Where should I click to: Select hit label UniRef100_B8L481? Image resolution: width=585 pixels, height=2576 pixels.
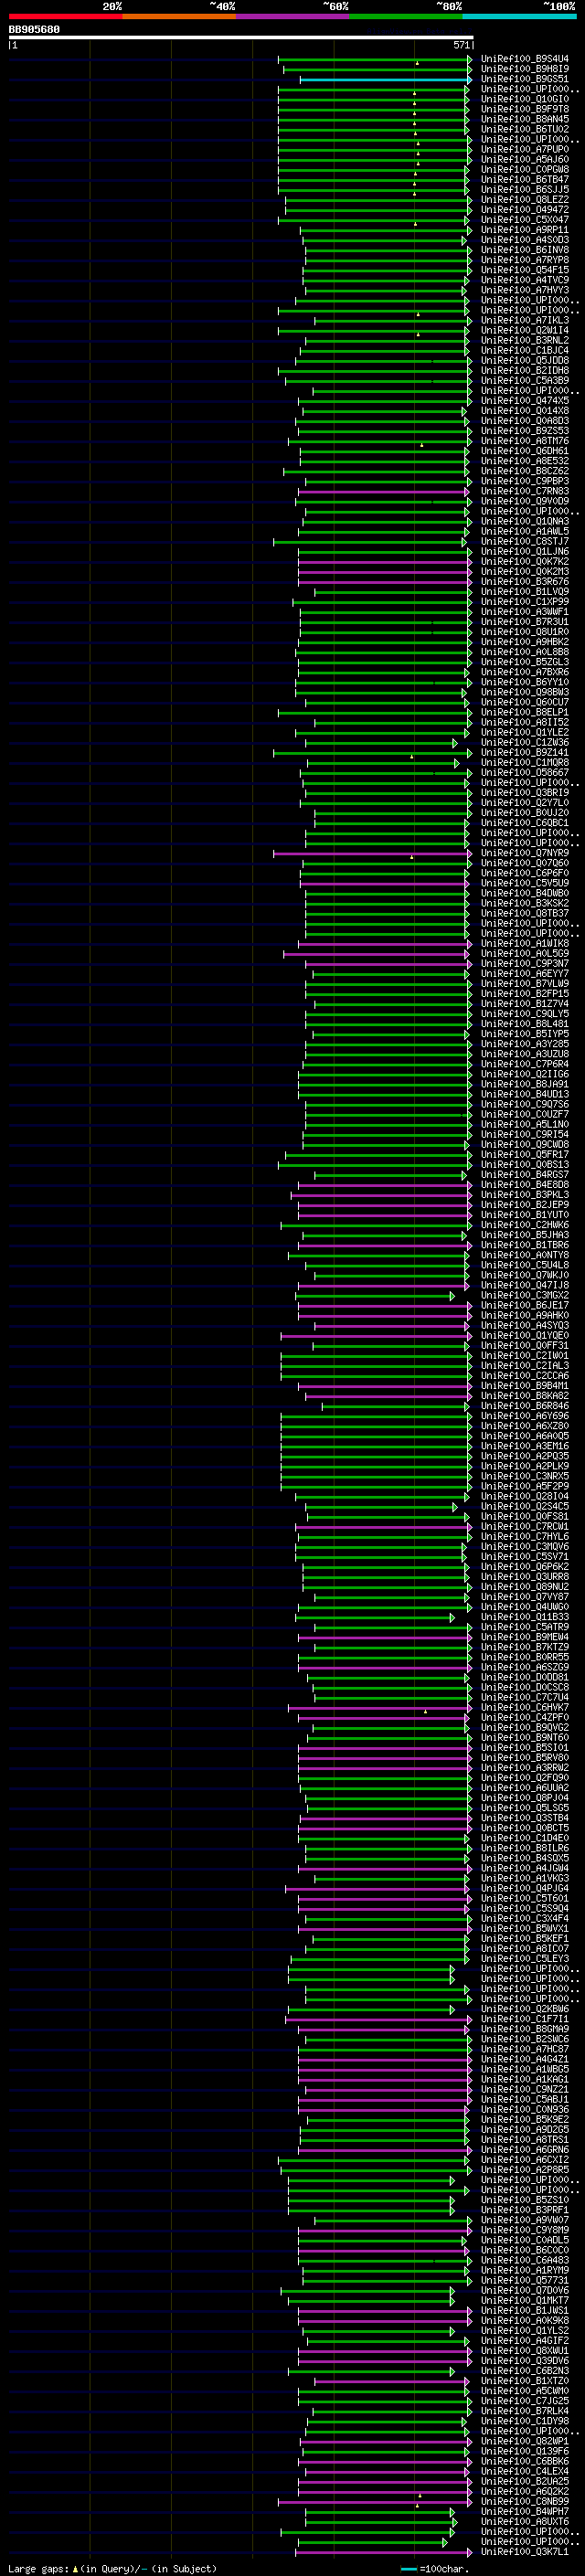coord(524,1024)
